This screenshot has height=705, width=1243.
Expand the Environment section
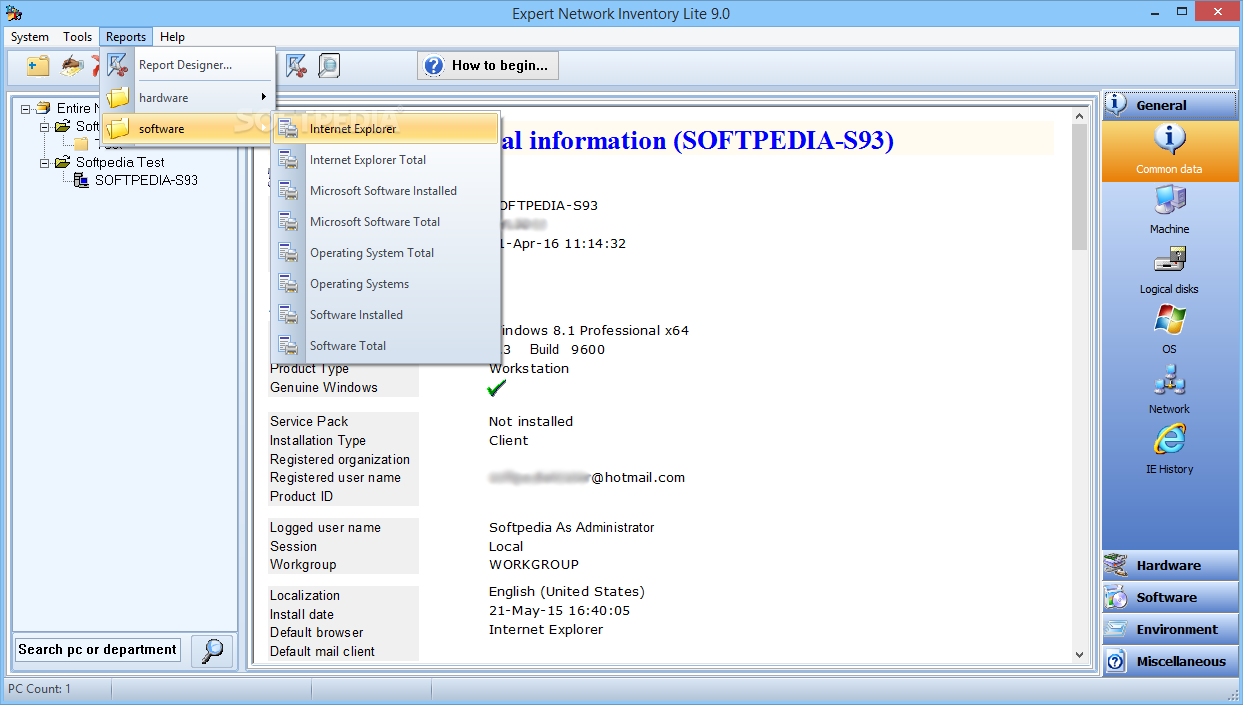tap(1169, 630)
